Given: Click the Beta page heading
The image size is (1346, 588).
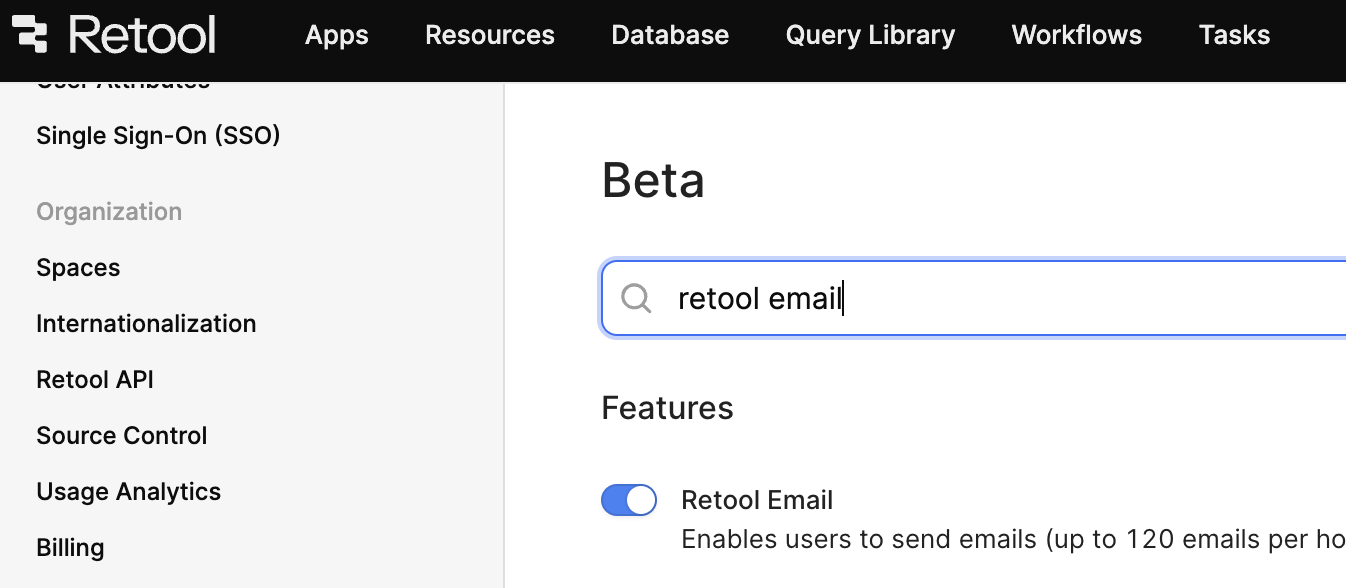Looking at the screenshot, I should point(653,181).
